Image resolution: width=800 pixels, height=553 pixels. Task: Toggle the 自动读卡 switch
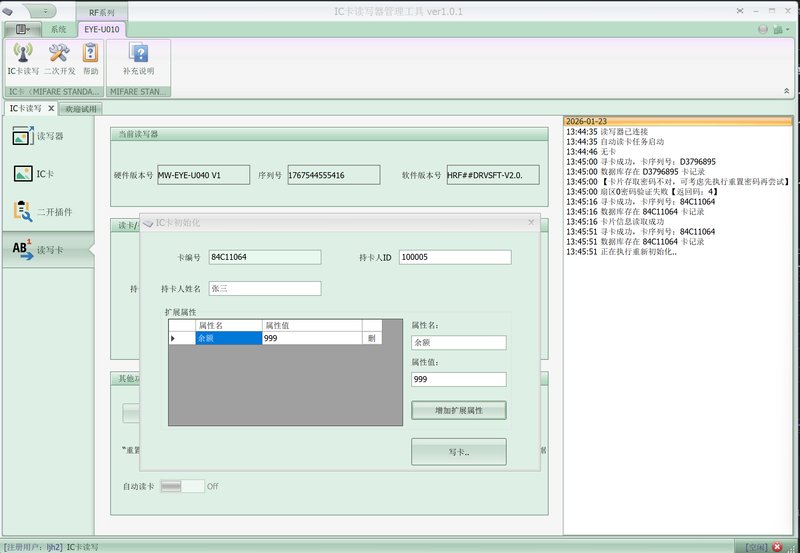click(x=182, y=486)
